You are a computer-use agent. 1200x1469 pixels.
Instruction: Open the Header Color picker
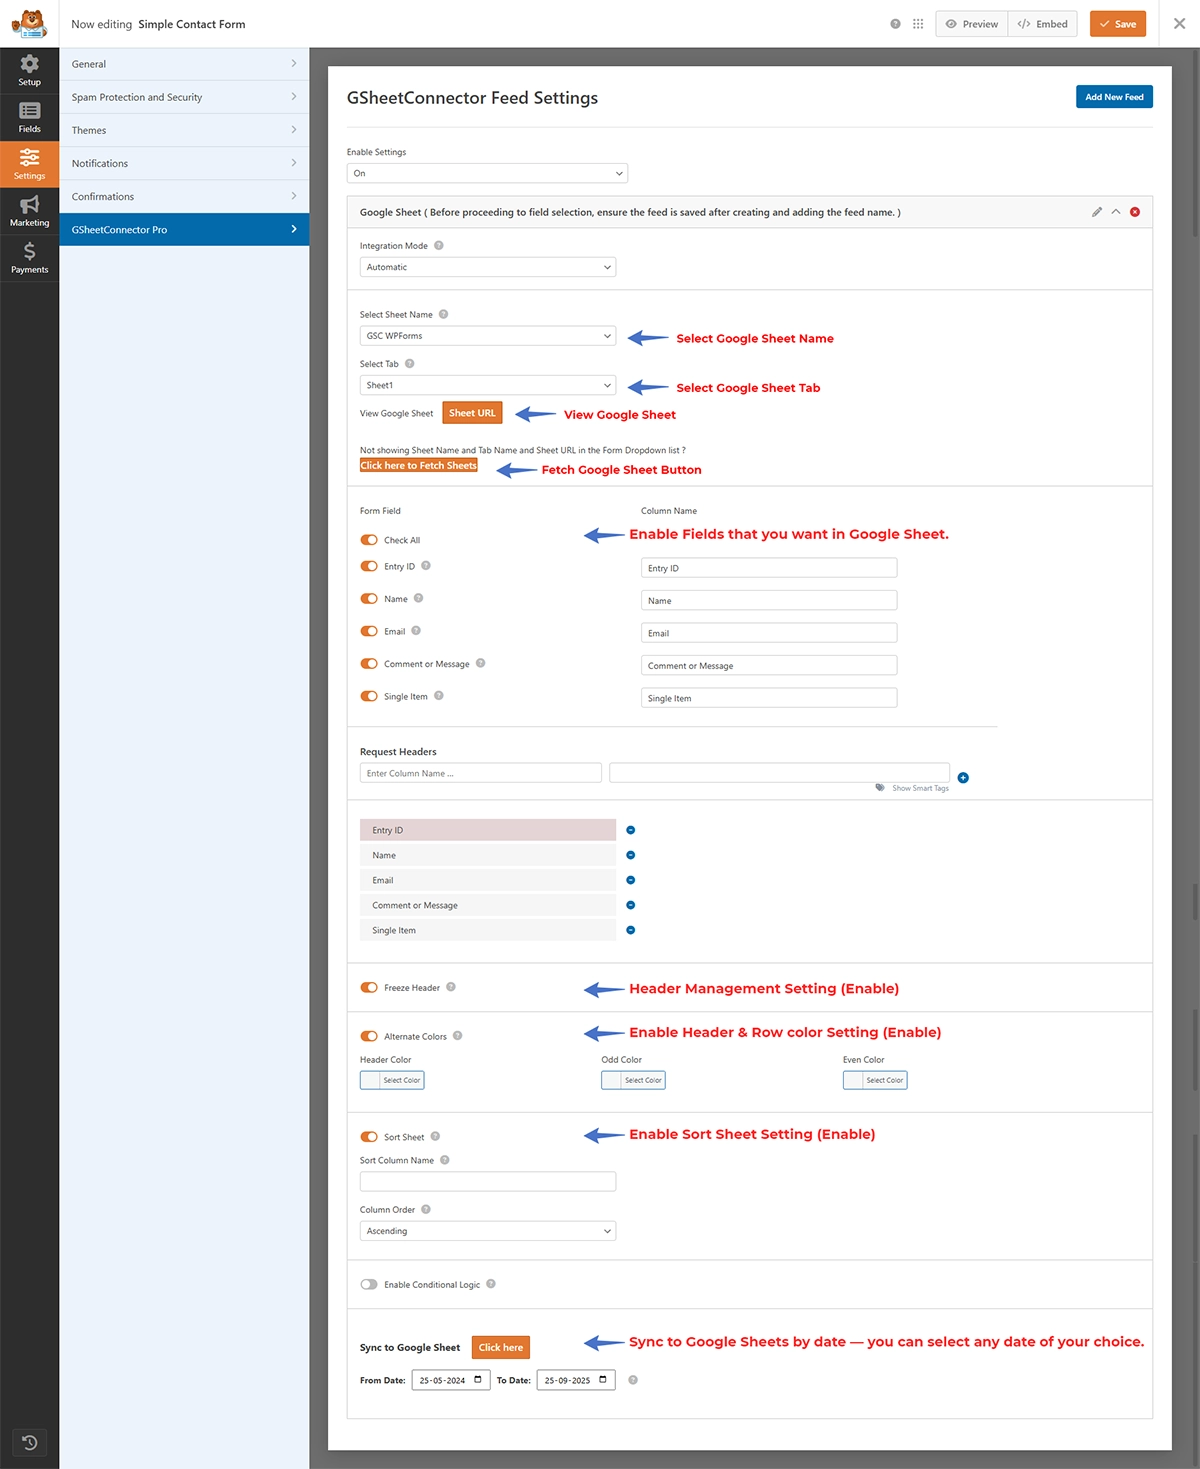[392, 1080]
